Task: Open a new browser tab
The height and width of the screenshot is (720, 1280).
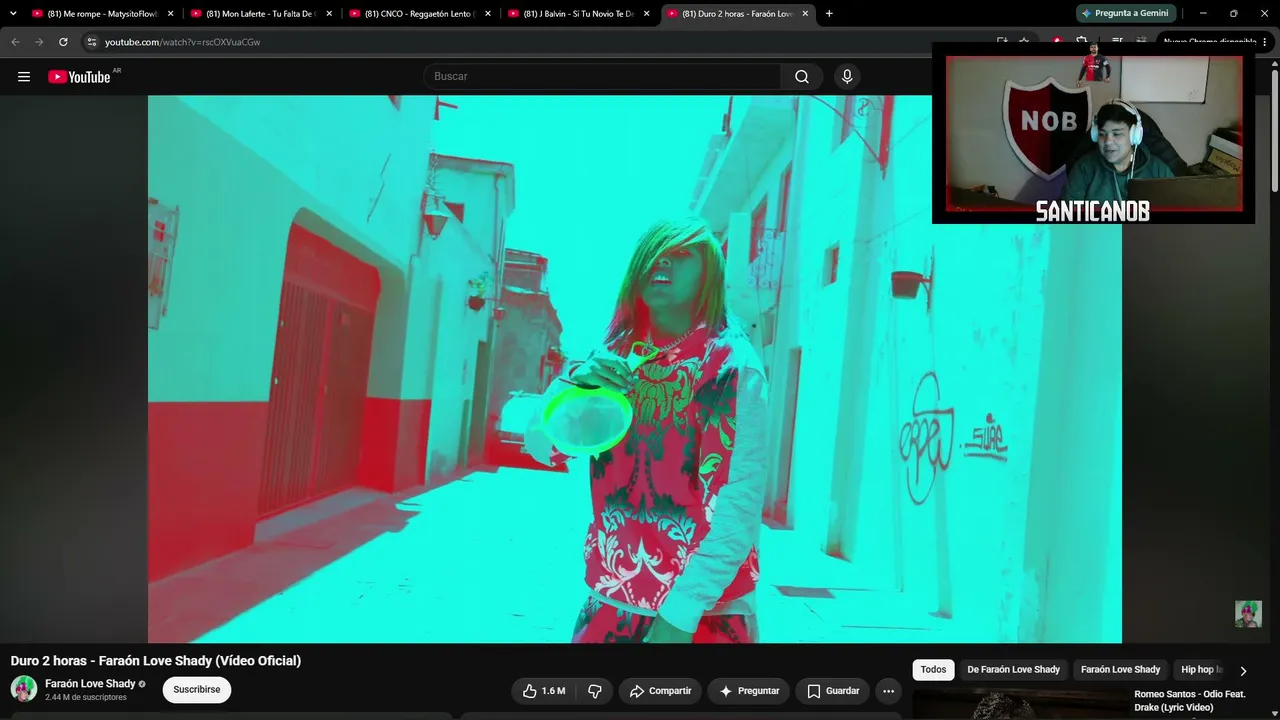Action: coord(829,14)
